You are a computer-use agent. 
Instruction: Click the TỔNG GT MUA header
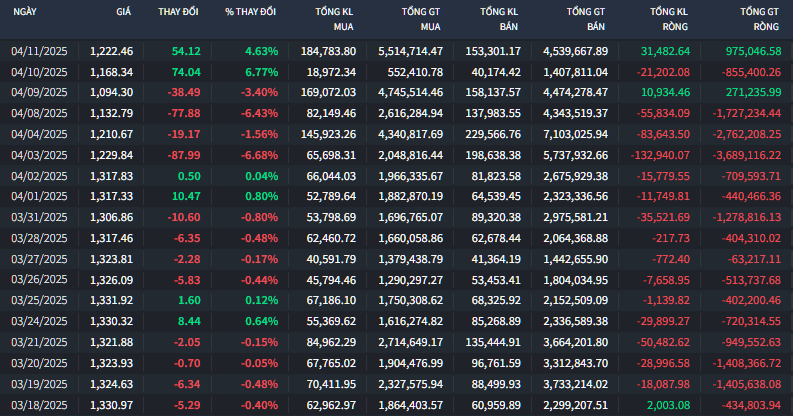pos(421,19)
